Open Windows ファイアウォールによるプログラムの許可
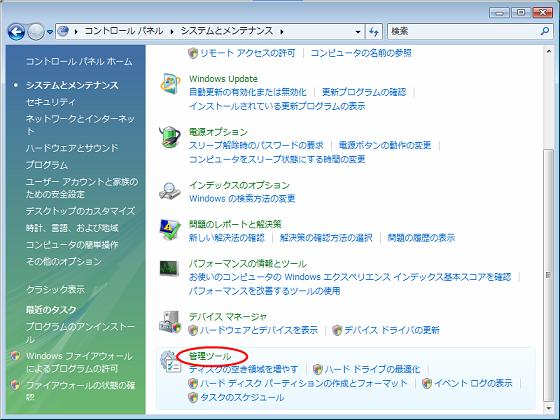The width and height of the screenshot is (560, 420). tap(79, 362)
